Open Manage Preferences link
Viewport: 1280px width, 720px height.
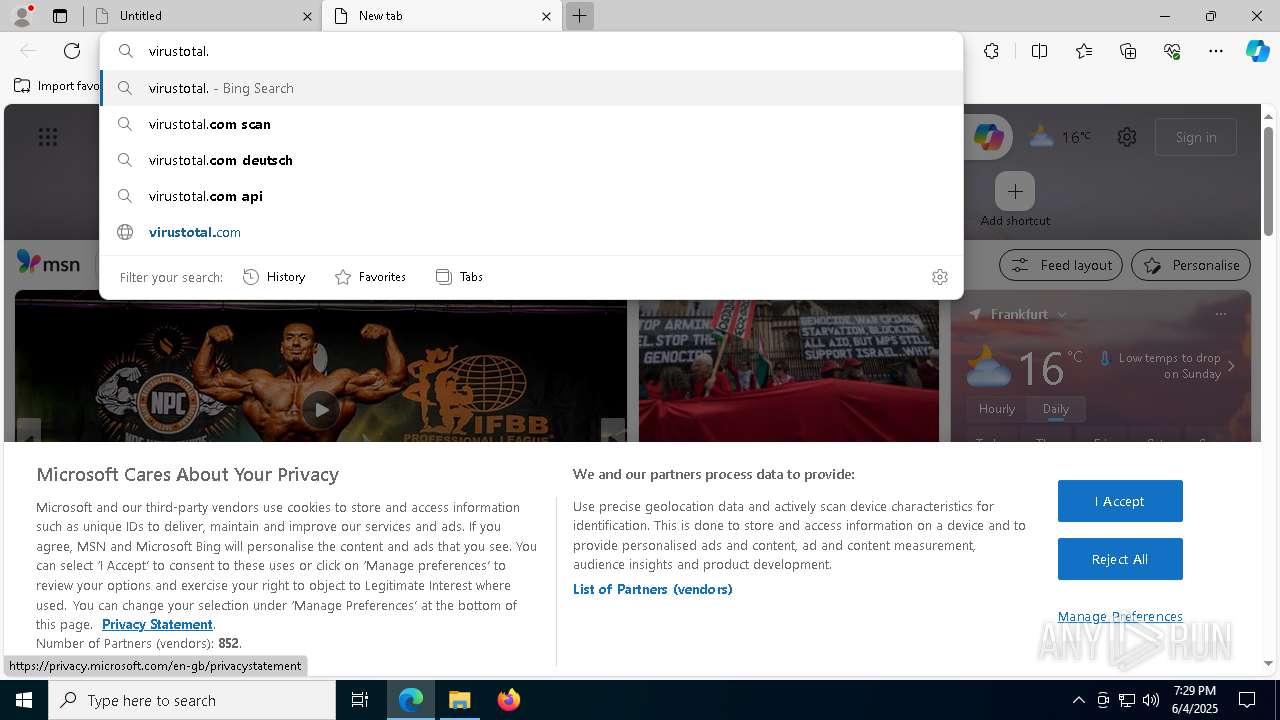[1120, 616]
